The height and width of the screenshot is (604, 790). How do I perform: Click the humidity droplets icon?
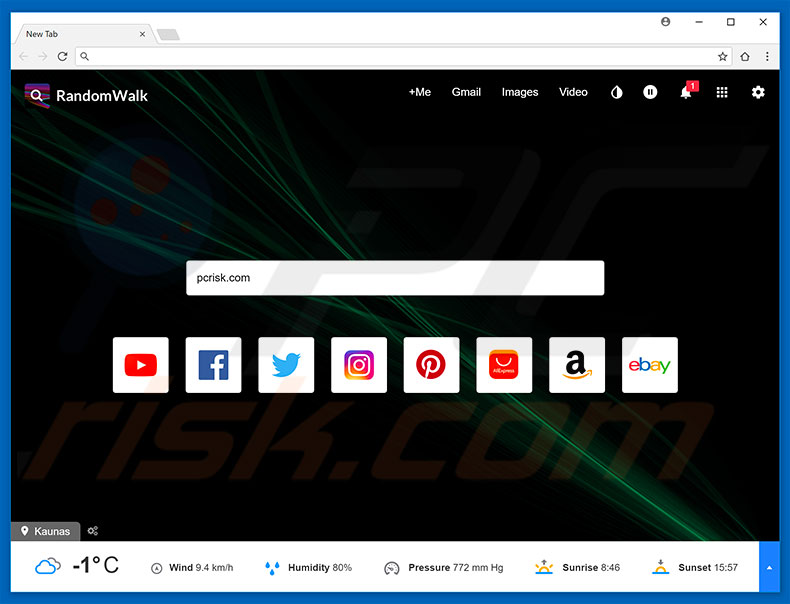tap(272, 568)
